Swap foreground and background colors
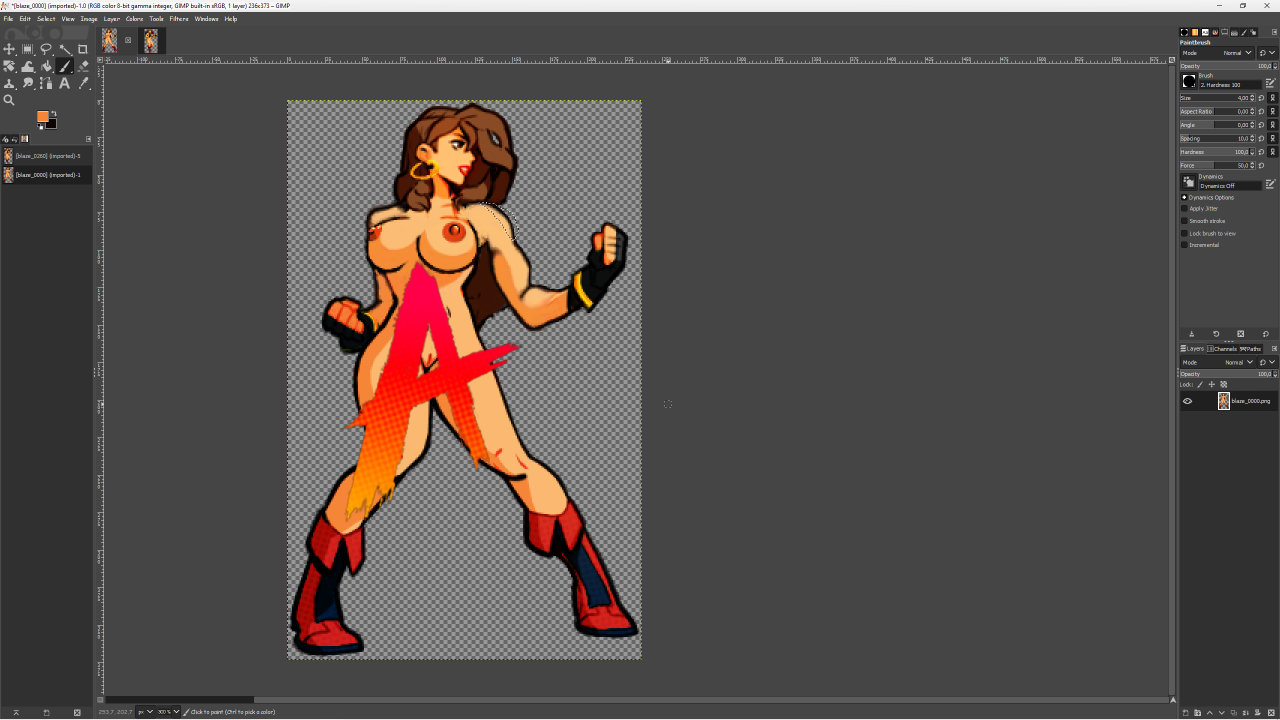The image size is (1280, 720). click(54, 113)
